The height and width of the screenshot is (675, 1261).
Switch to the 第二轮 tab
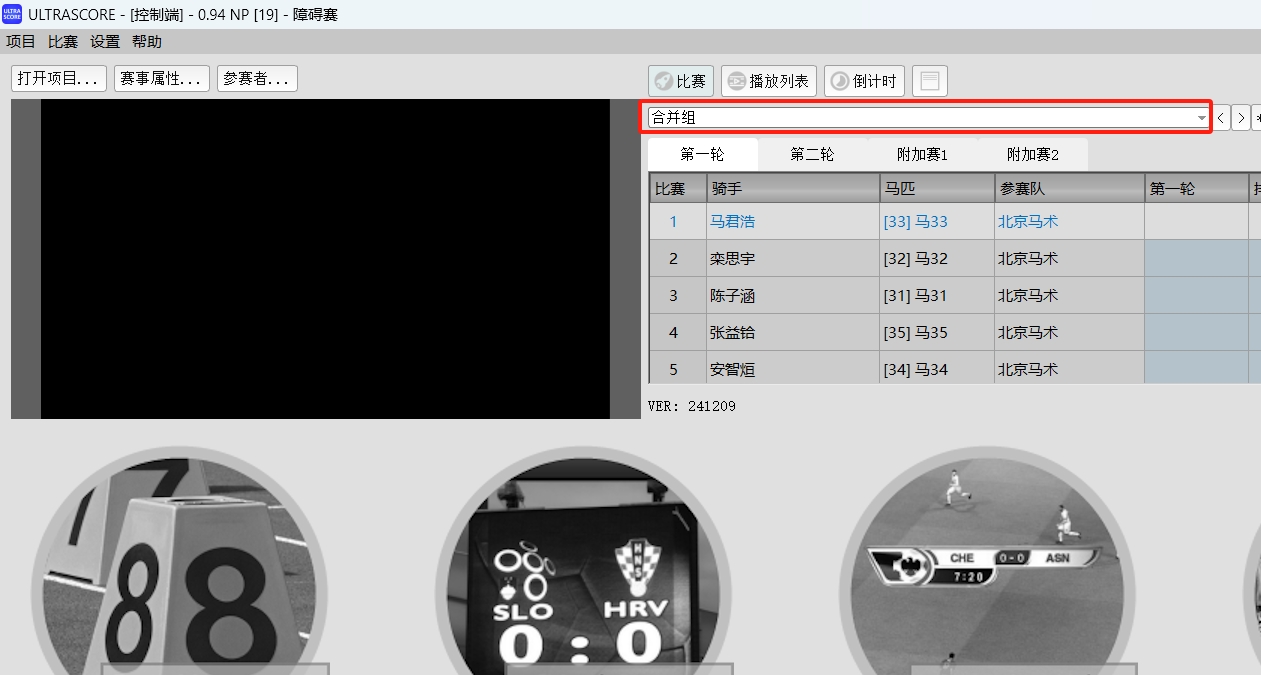point(811,155)
